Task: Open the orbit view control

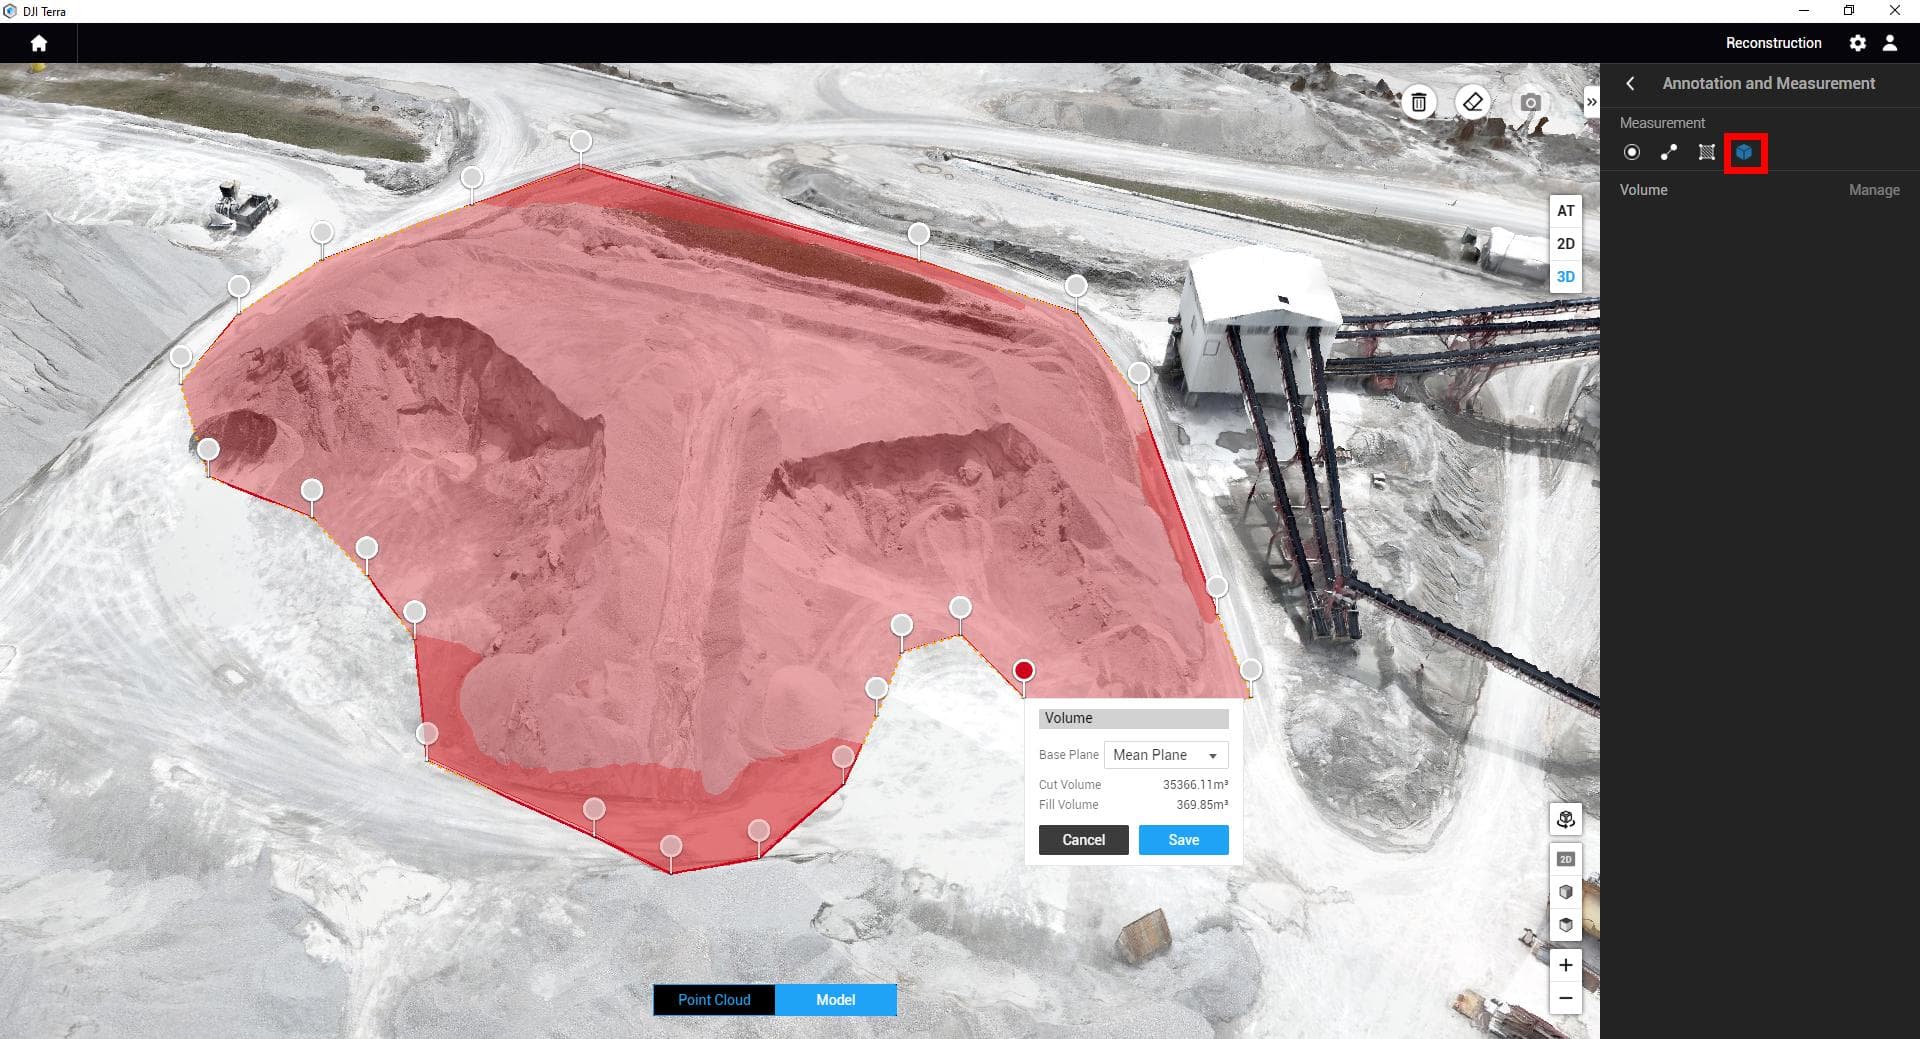Action: (x=1565, y=819)
